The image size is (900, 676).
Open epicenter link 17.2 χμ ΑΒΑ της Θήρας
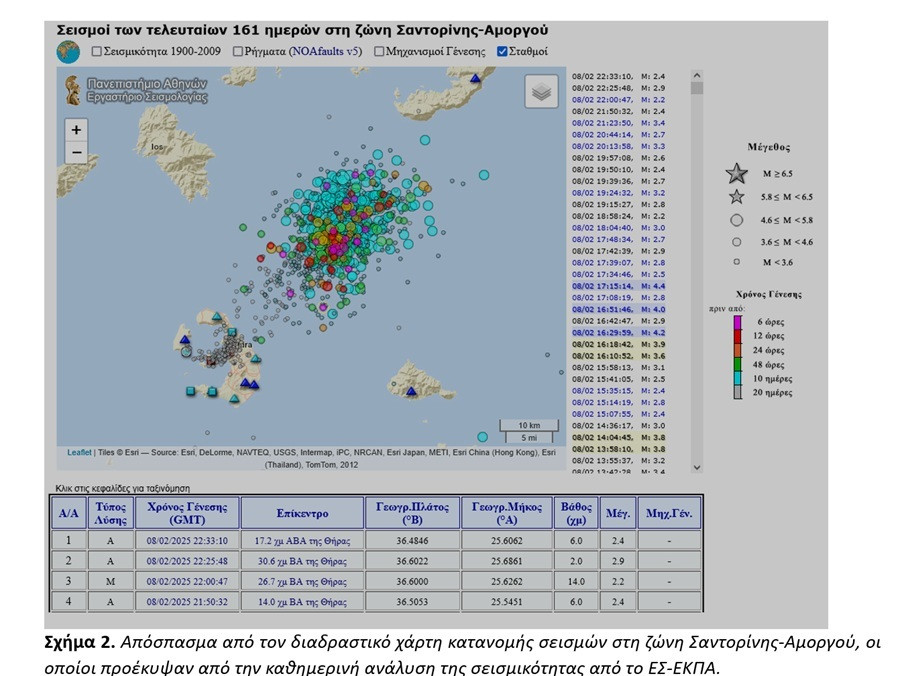pos(302,541)
